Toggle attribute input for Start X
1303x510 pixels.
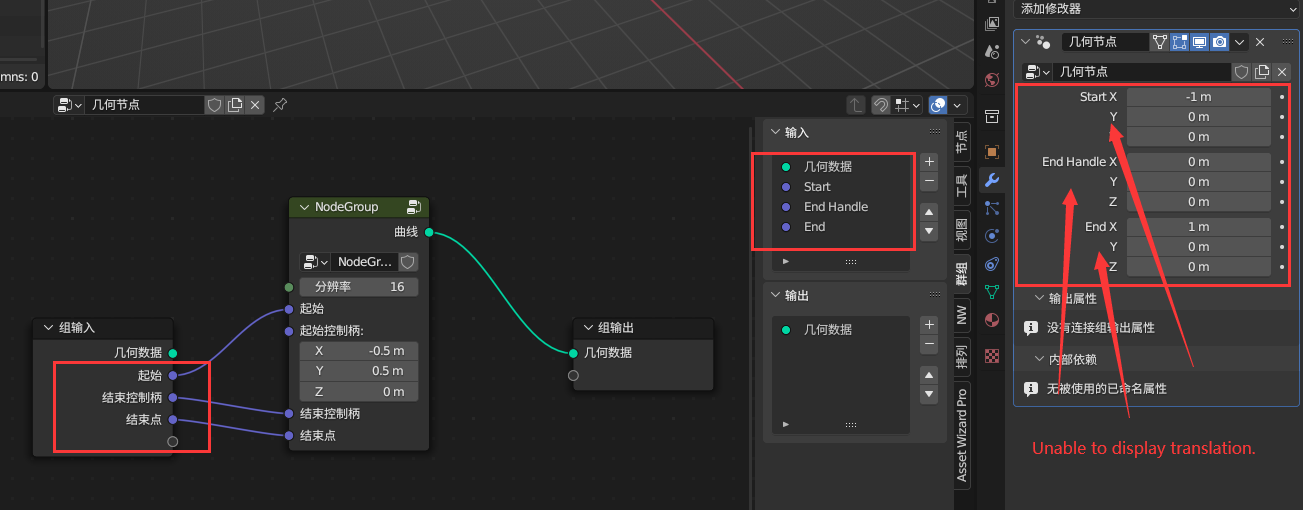1282,97
